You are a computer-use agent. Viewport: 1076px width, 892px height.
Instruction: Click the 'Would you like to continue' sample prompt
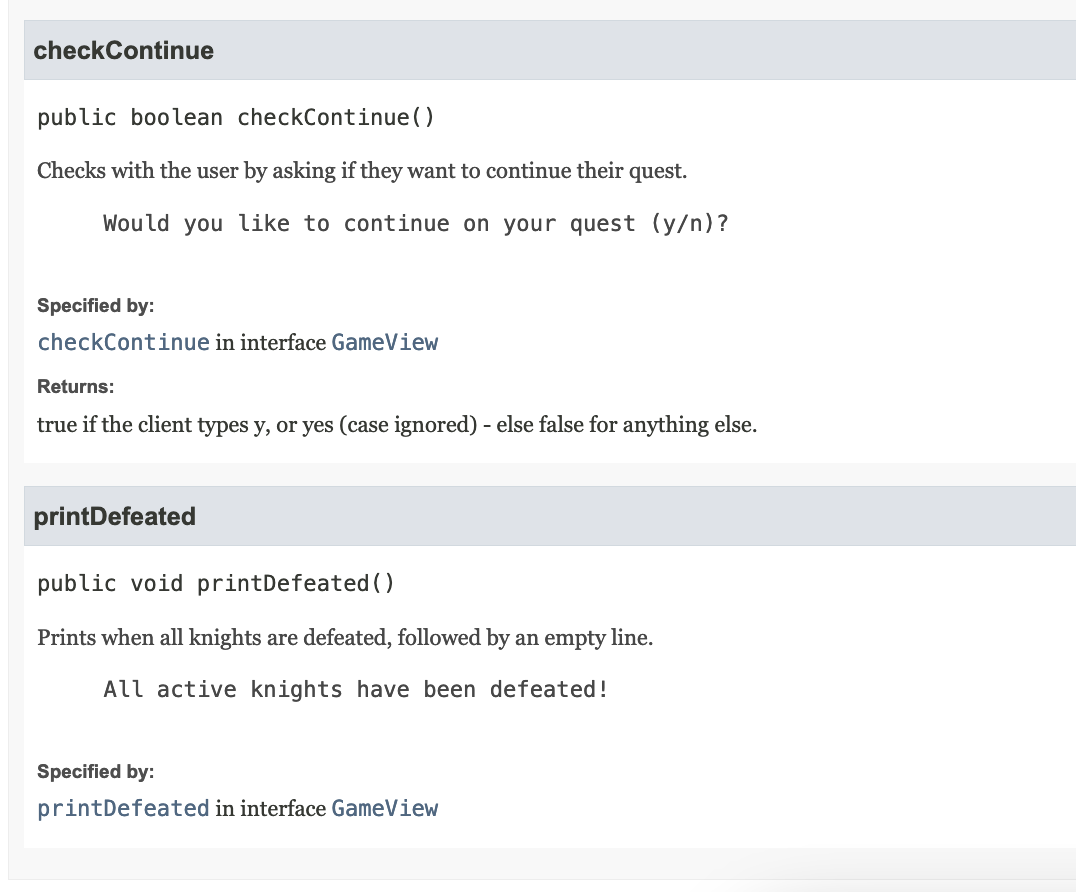click(x=415, y=223)
